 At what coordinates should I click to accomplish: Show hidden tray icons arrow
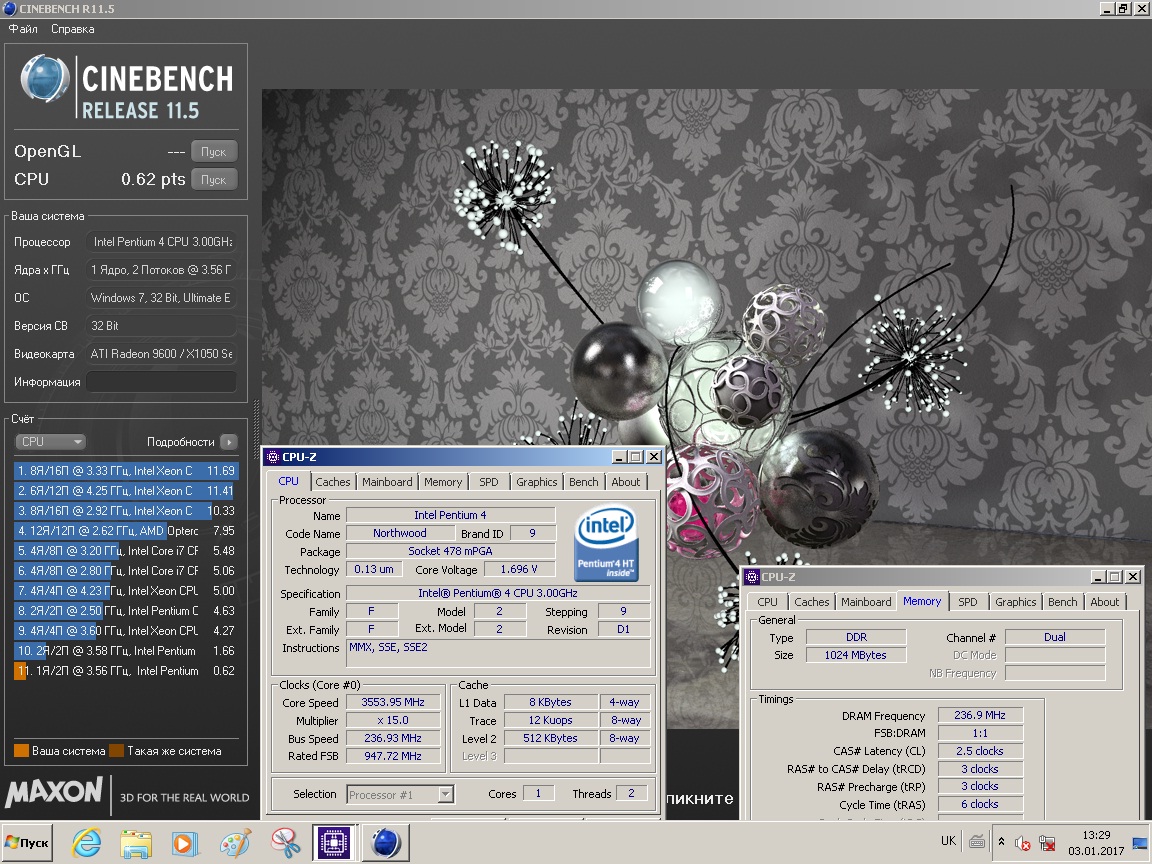coord(1001,842)
